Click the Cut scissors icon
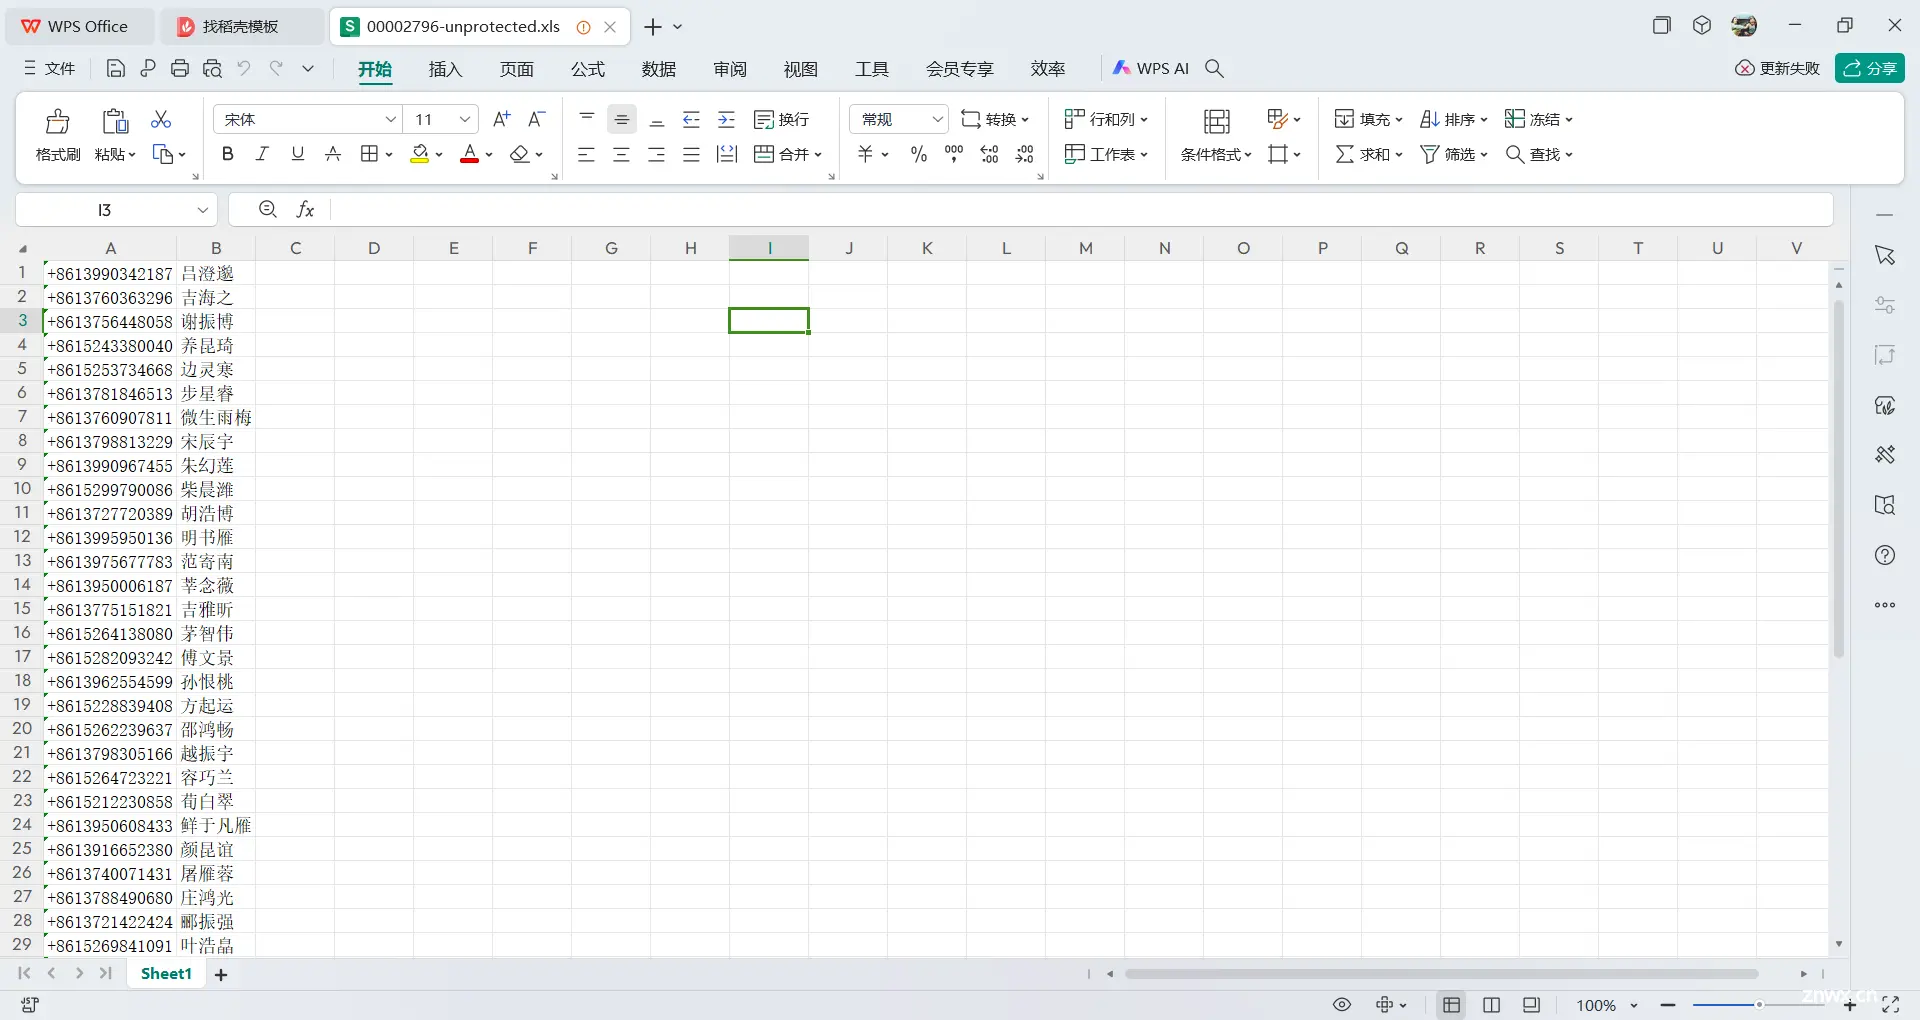Image resolution: width=1920 pixels, height=1020 pixels. (x=161, y=119)
